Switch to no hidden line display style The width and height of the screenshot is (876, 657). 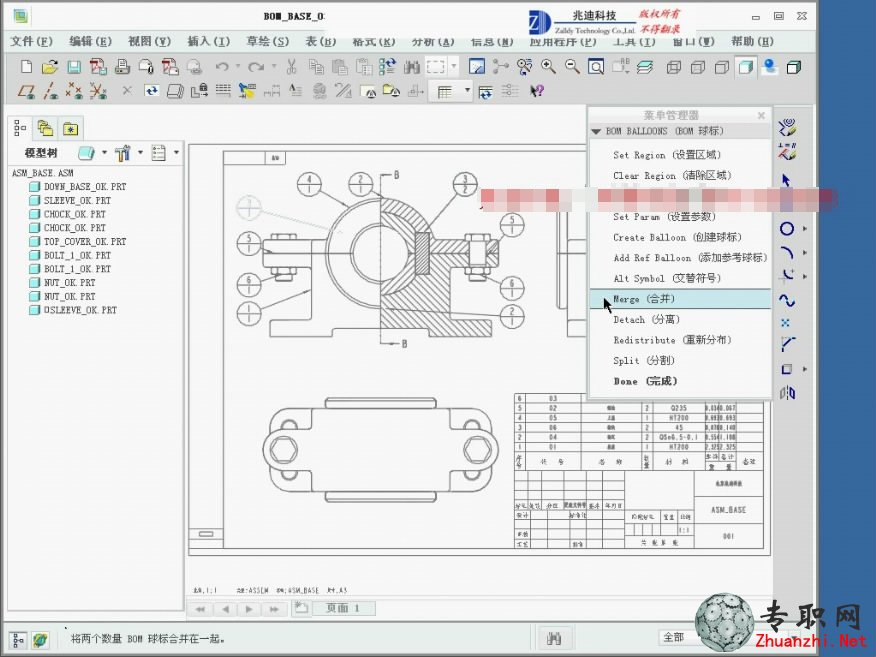[x=722, y=67]
